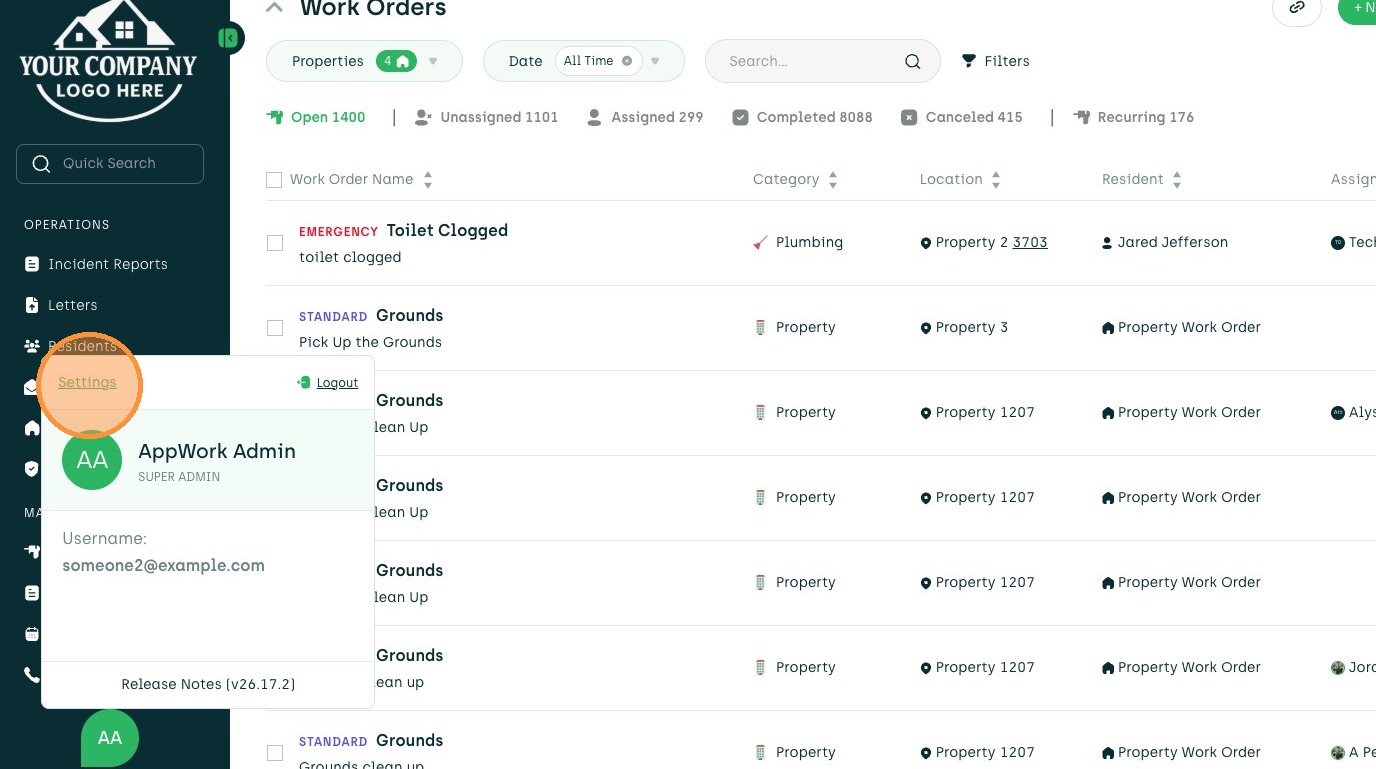This screenshot has width=1376, height=769.
Task: Clear the All Time date filter
Action: tap(627, 61)
